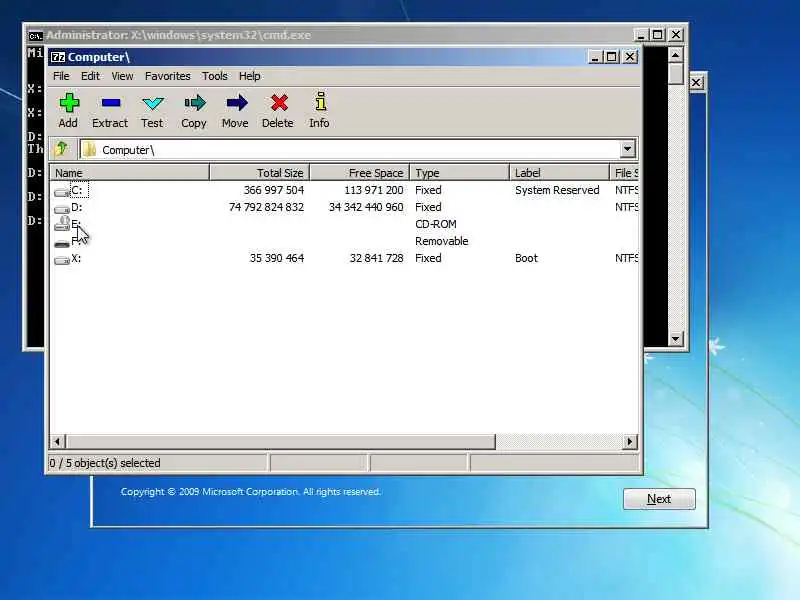The image size is (800, 600).
Task: Sort by the Name column header
Action: coord(130,173)
